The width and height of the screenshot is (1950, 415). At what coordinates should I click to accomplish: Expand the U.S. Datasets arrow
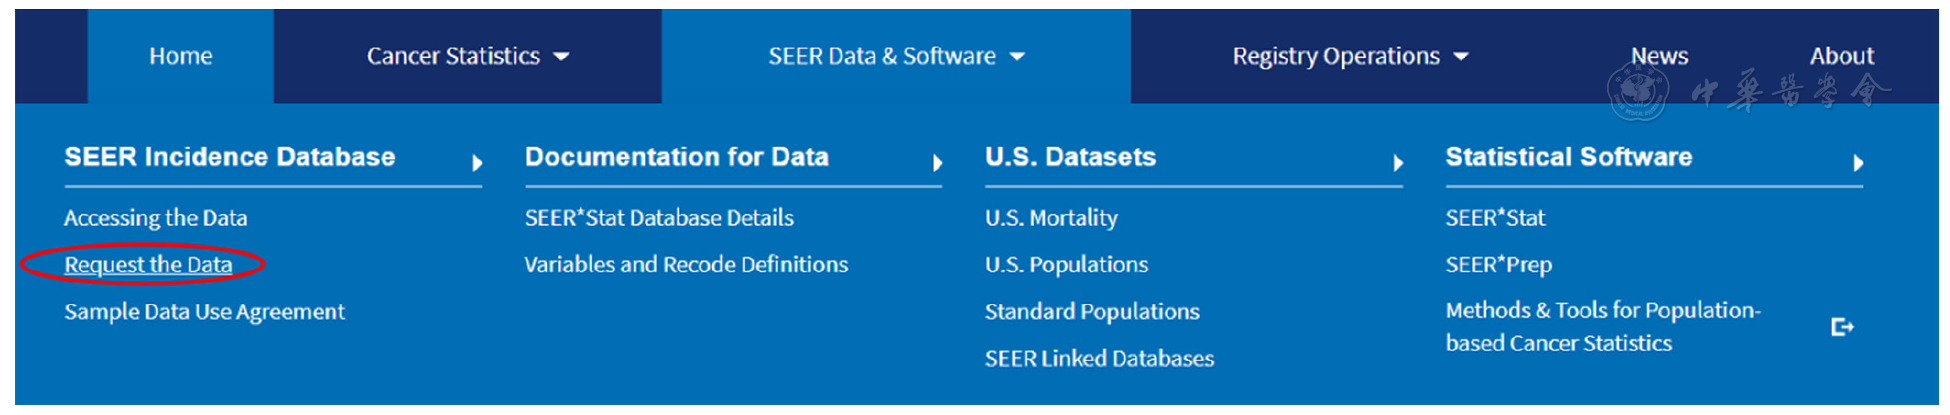pyautogui.click(x=1398, y=163)
